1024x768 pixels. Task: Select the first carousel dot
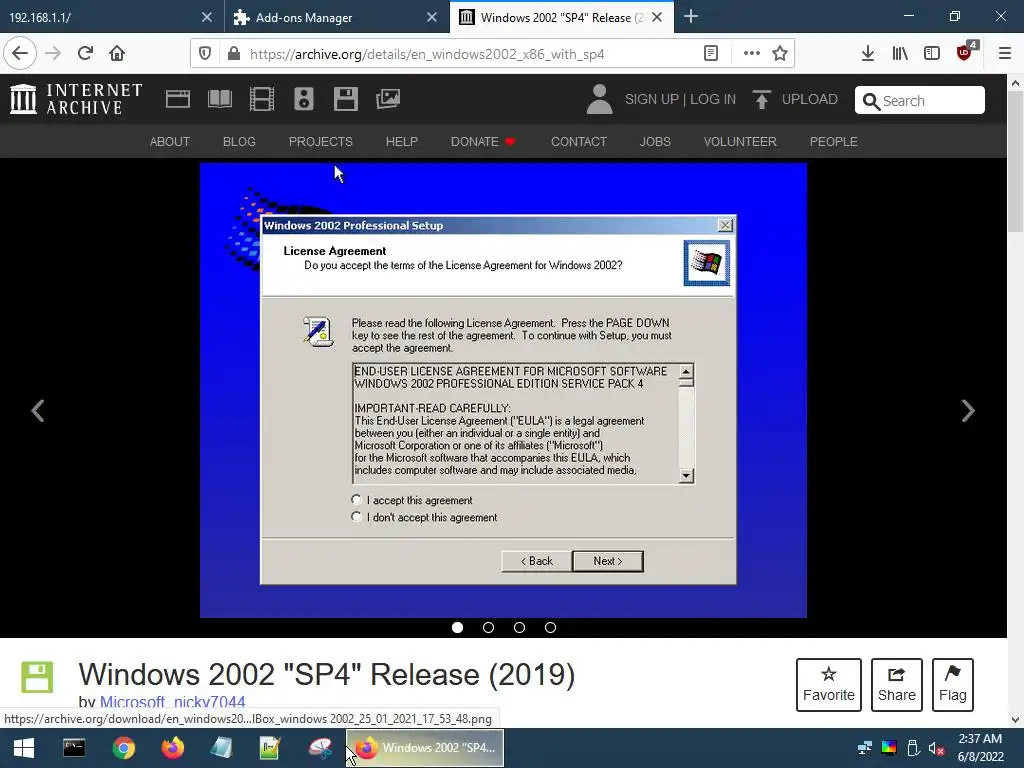457,628
